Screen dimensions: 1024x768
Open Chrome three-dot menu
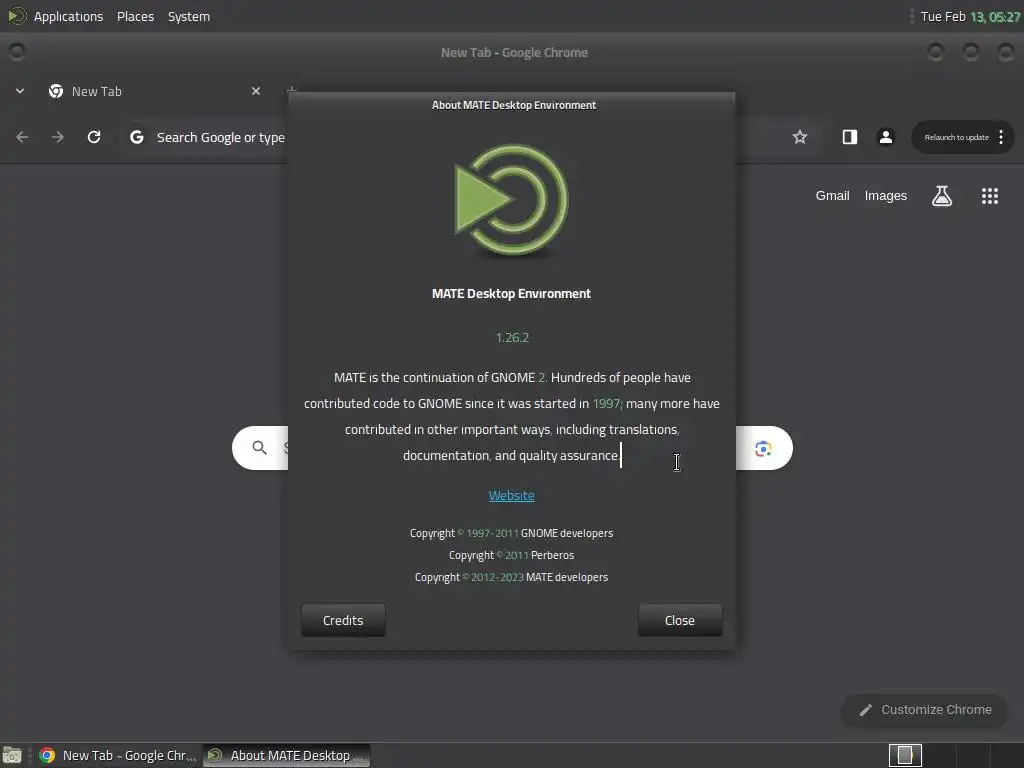(1001, 137)
